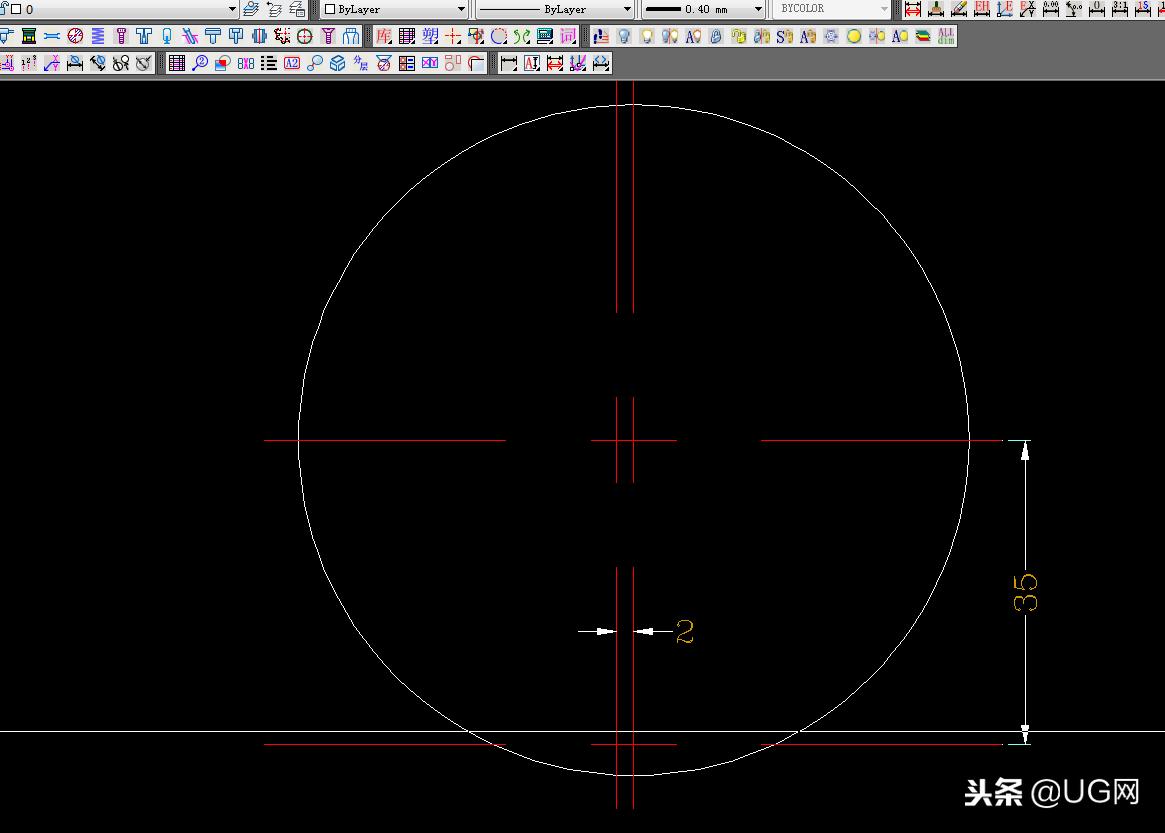Click the ByLayer color swatch box
1165x833 pixels.
tap(330, 9)
